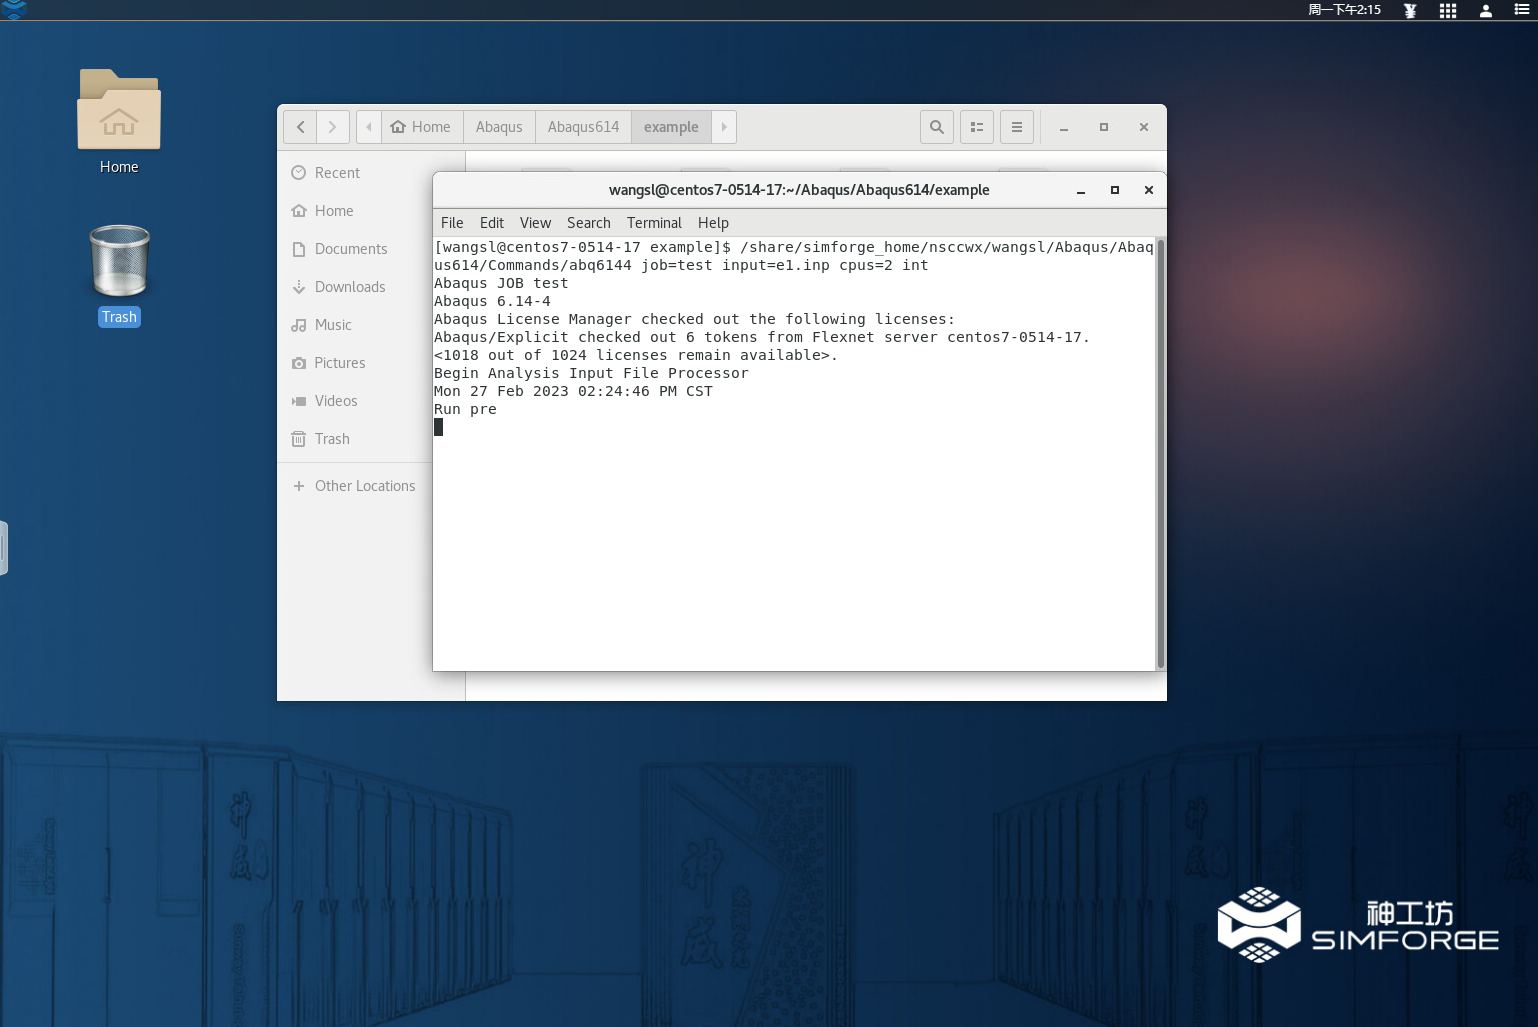Click the sidebar Trash bin icon

299,439
